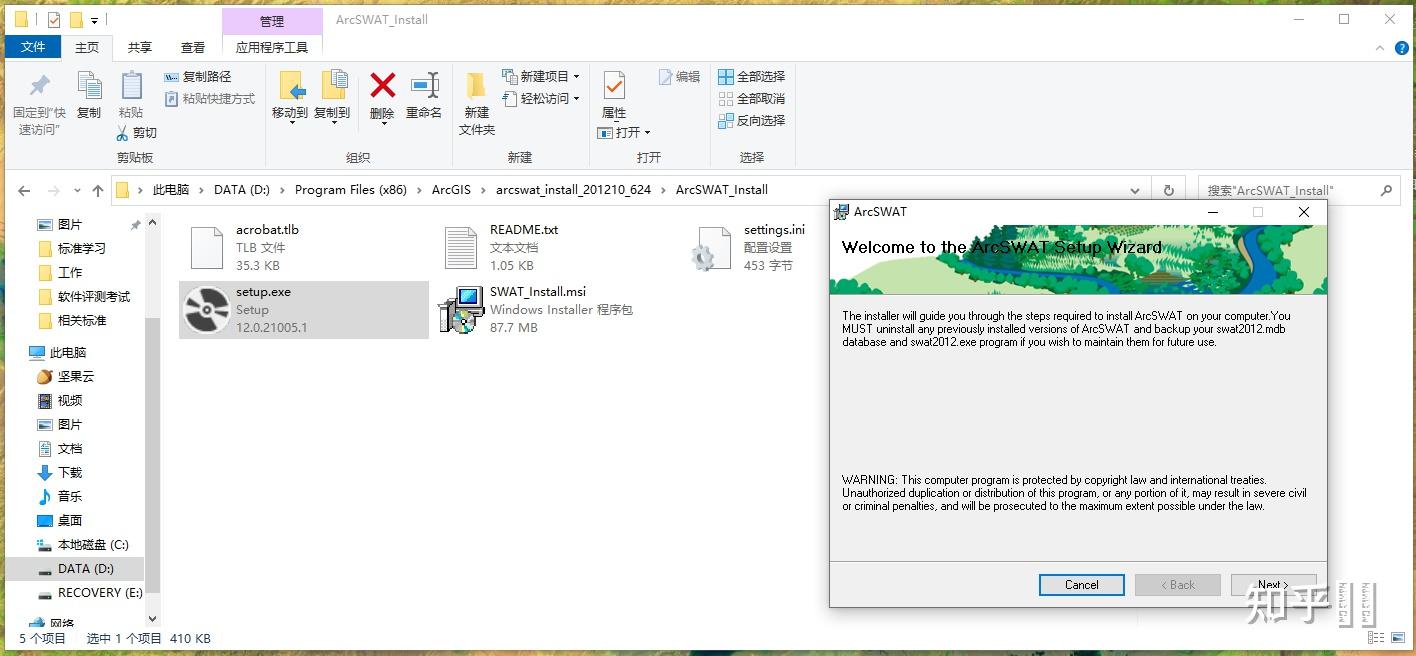
Task: Open the Open (打开) dropdown in ribbon
Action: 623,132
